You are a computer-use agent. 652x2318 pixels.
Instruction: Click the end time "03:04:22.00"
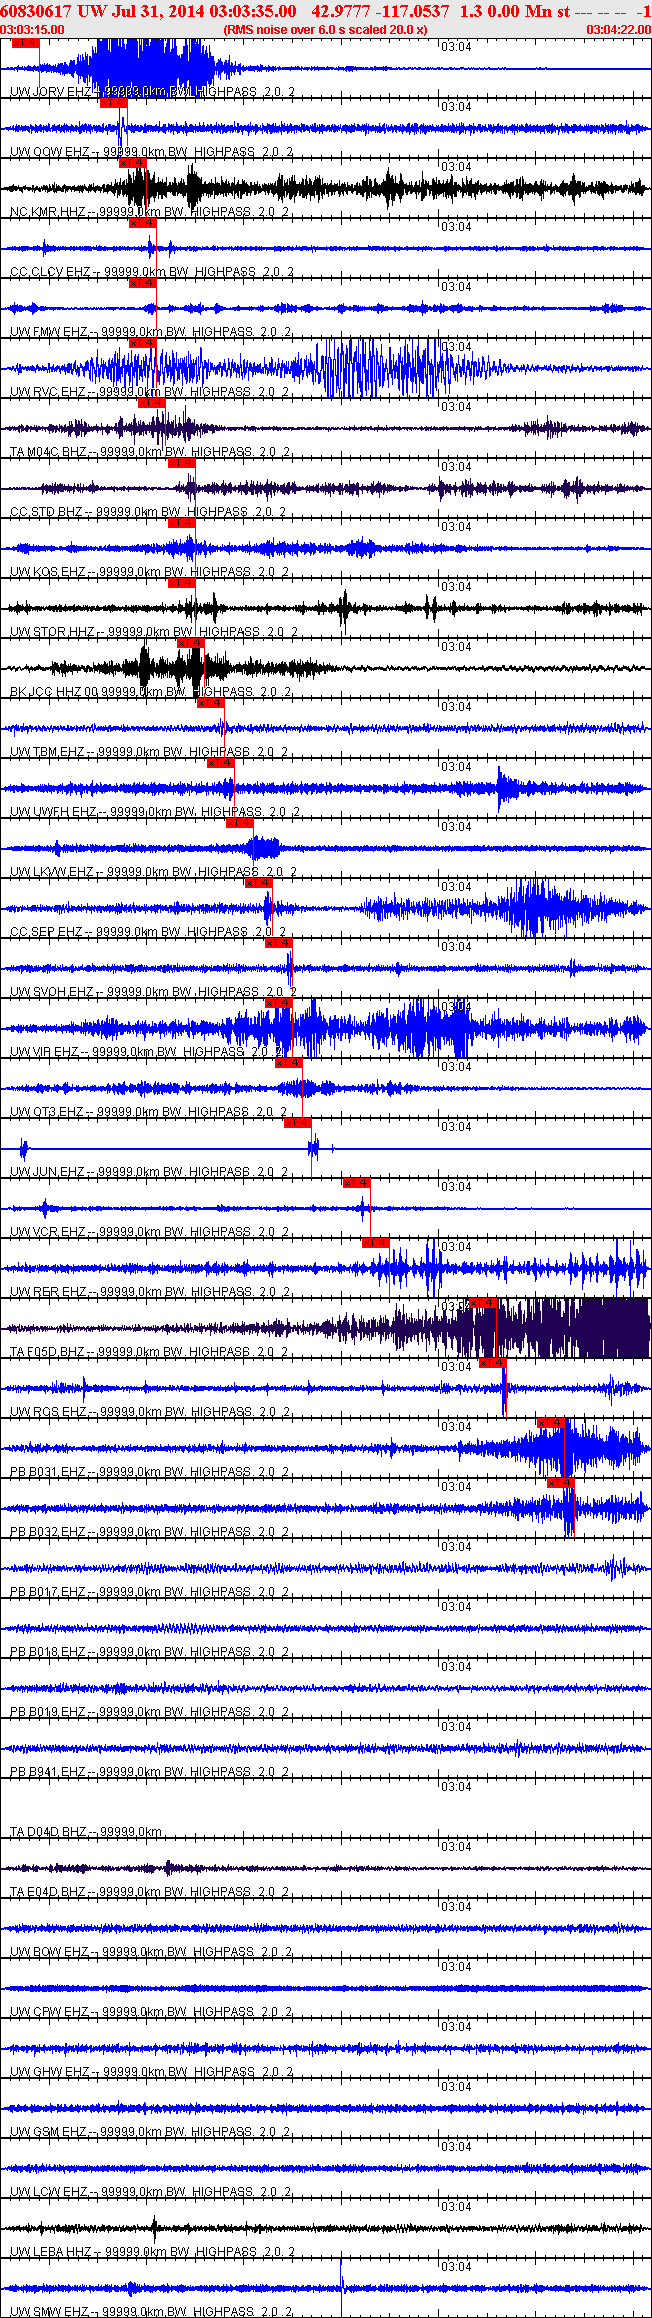point(618,30)
